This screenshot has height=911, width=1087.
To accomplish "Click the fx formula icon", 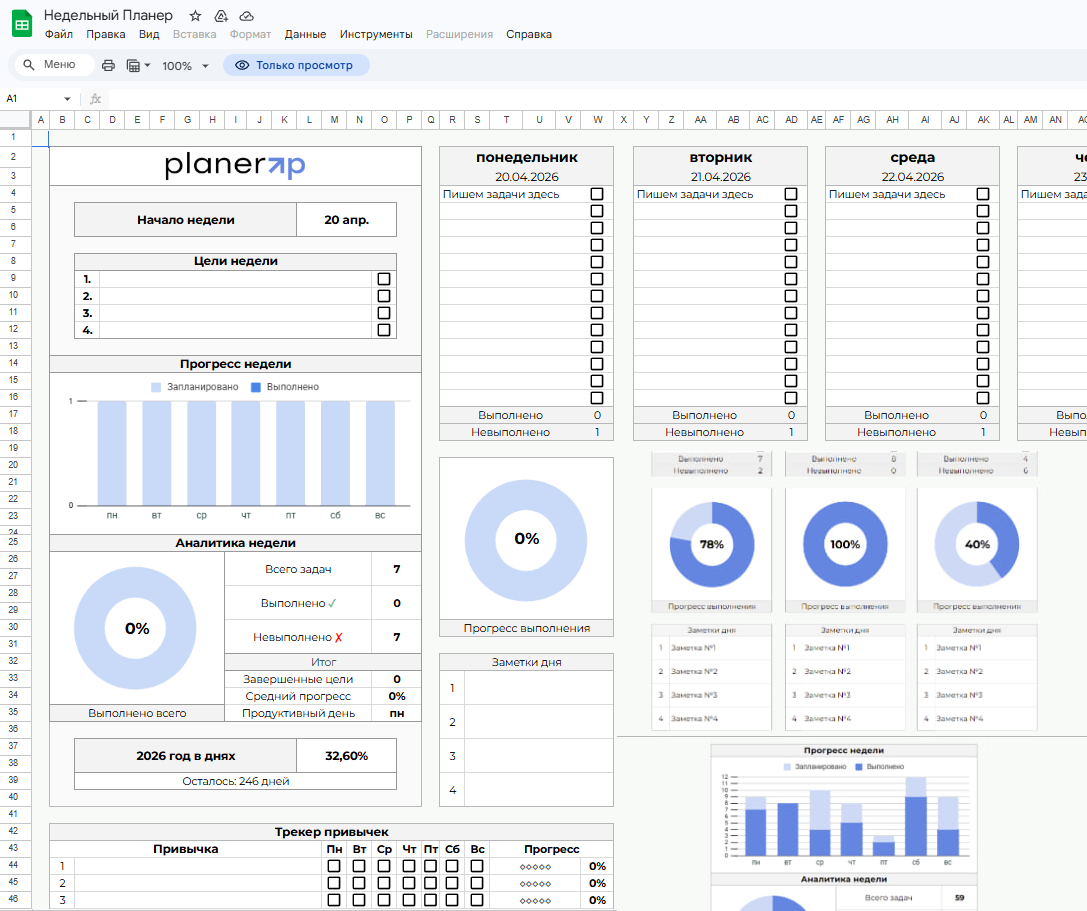I will [96, 98].
